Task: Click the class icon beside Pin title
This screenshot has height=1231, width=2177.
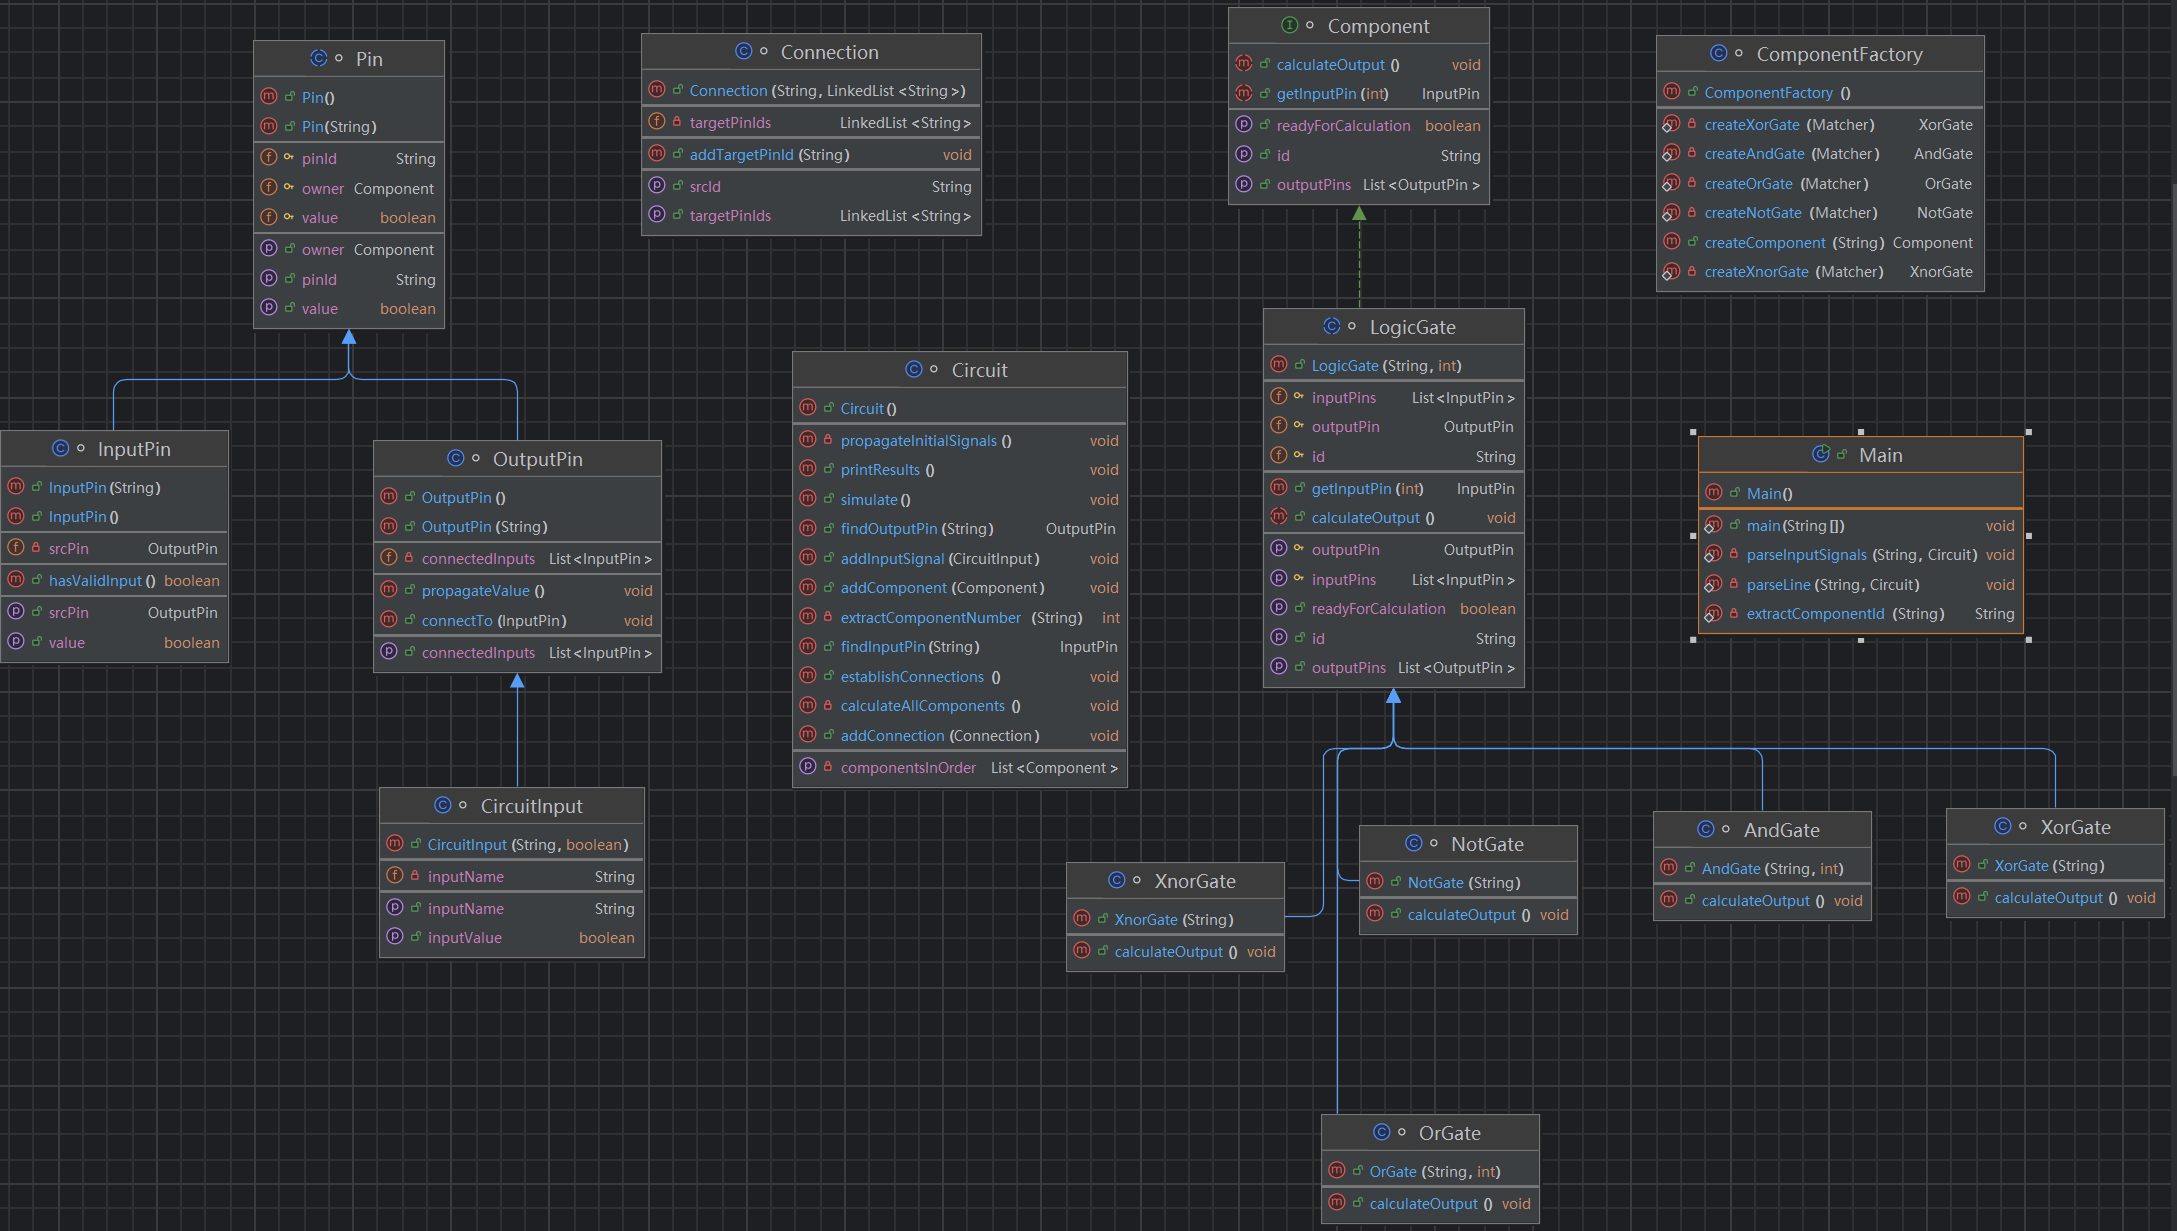Action: (318, 59)
